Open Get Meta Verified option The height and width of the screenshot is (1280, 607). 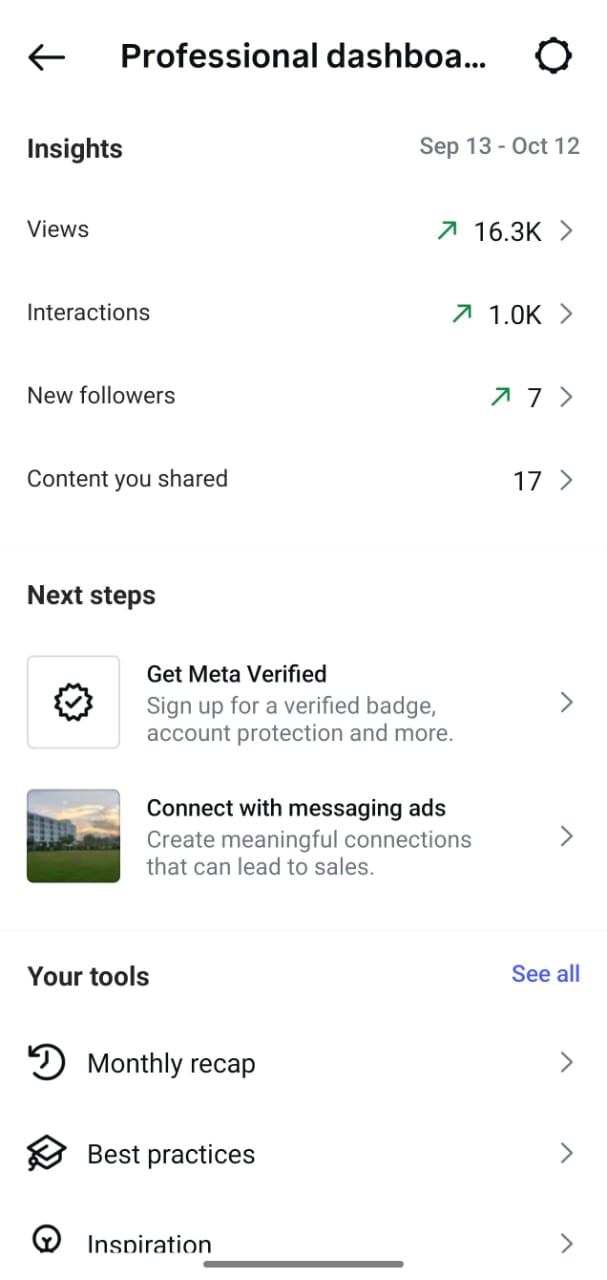(300, 703)
